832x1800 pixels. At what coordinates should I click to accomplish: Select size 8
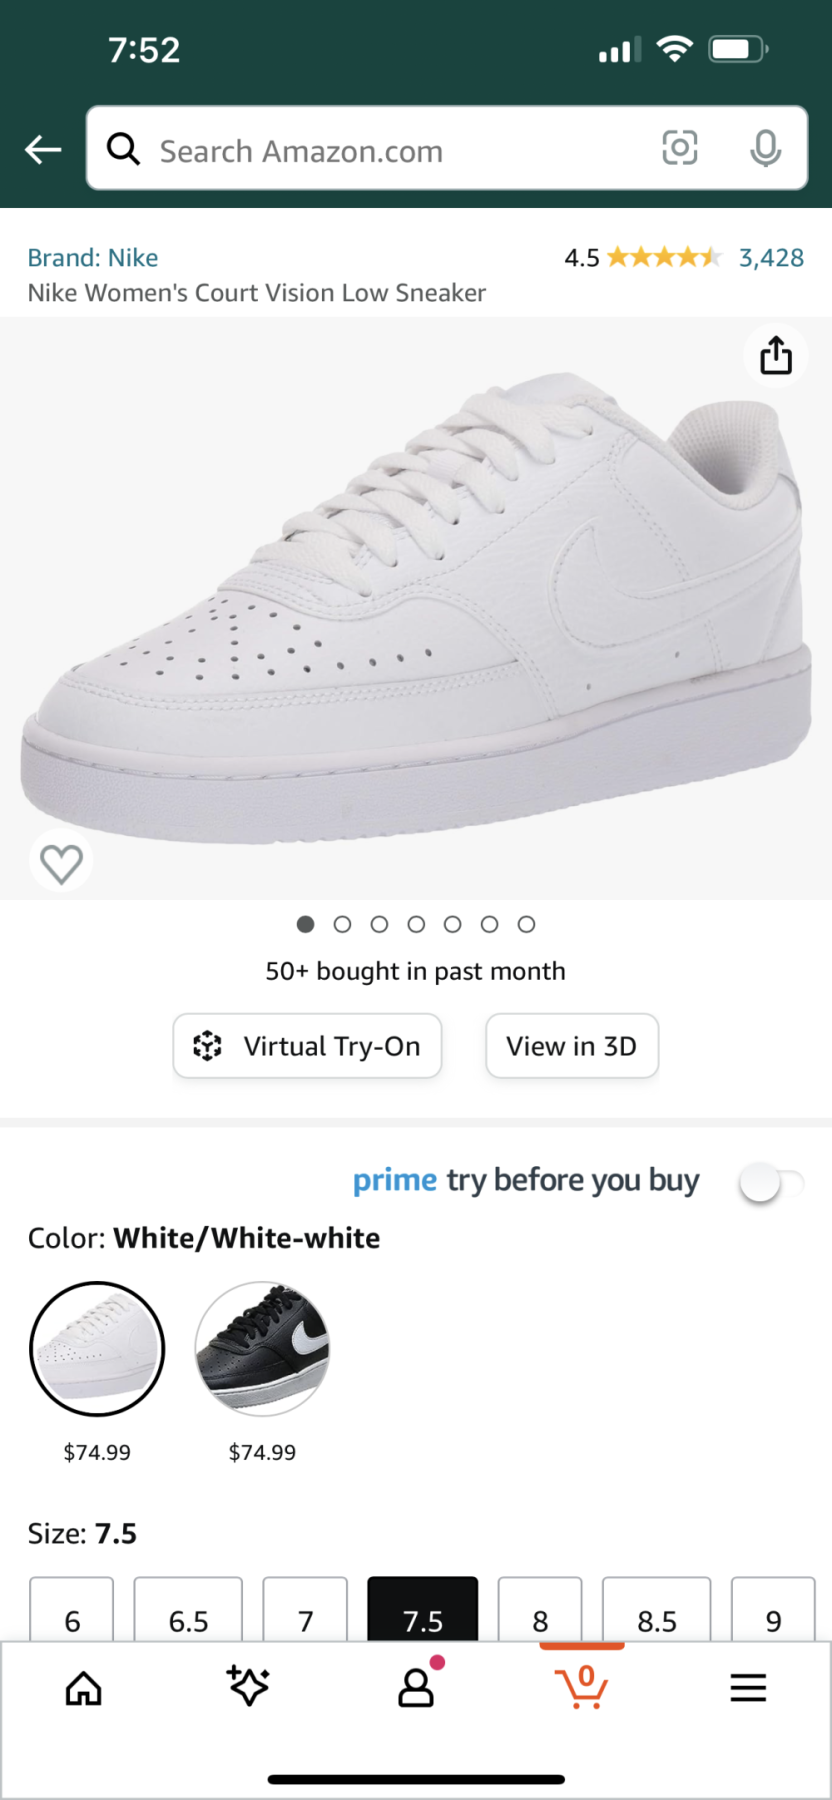pyautogui.click(x=540, y=1610)
